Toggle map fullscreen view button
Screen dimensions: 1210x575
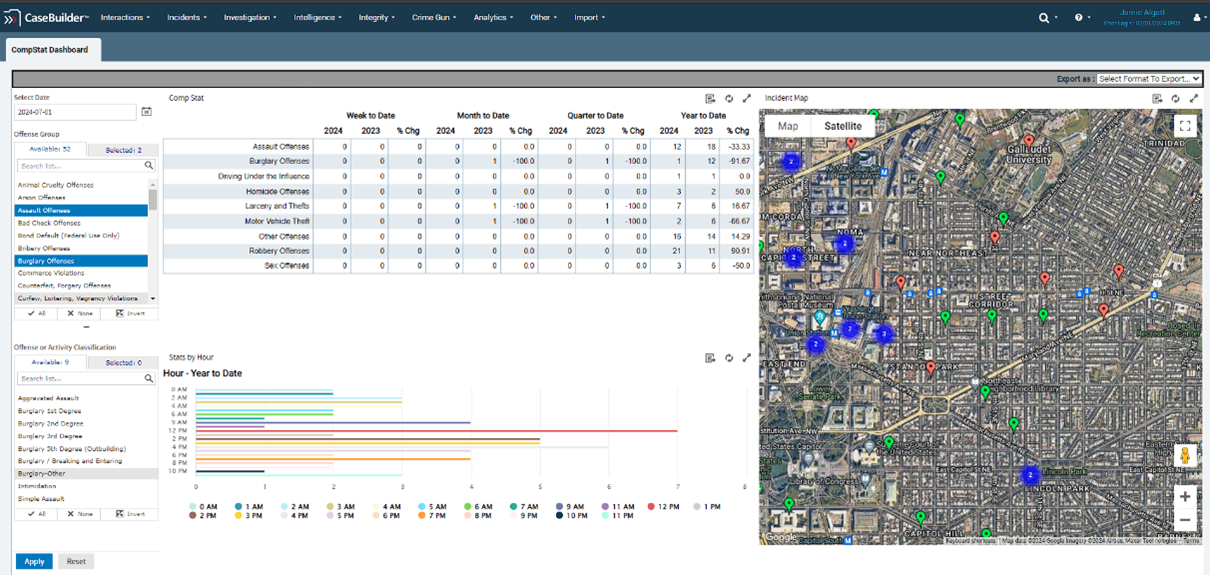(x=1184, y=126)
